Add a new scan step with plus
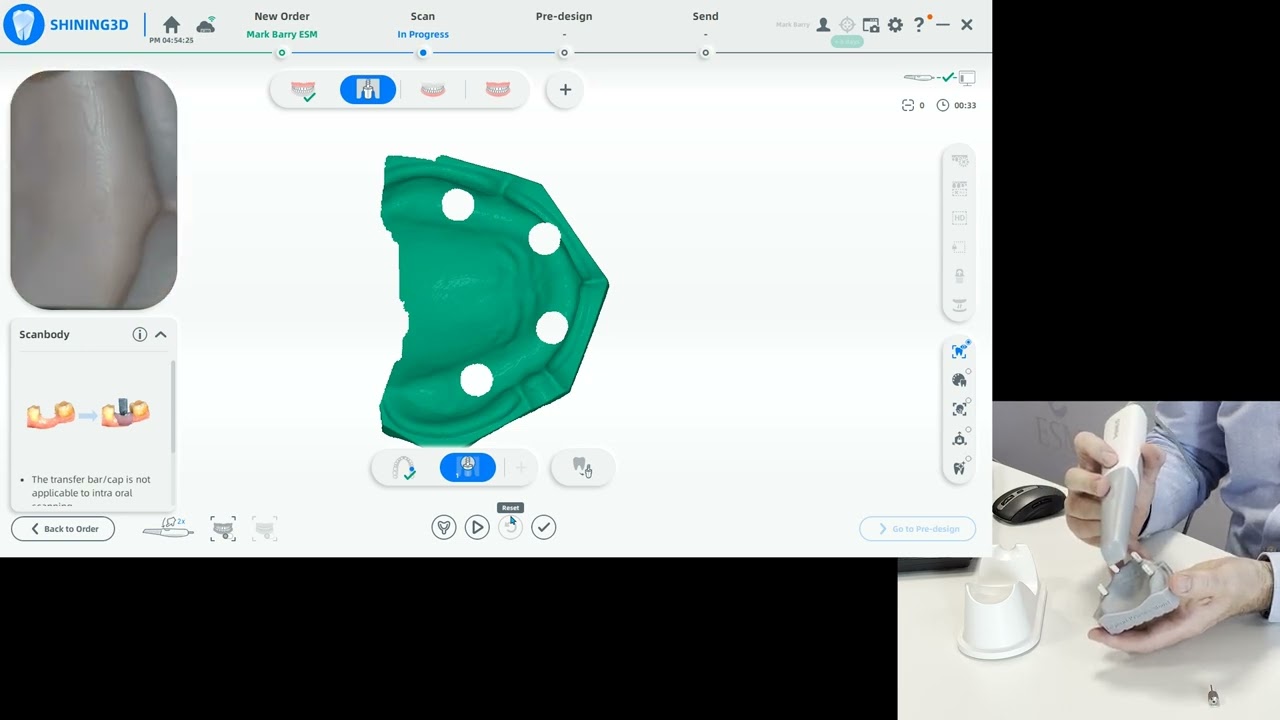The width and height of the screenshot is (1280, 720). tap(565, 90)
